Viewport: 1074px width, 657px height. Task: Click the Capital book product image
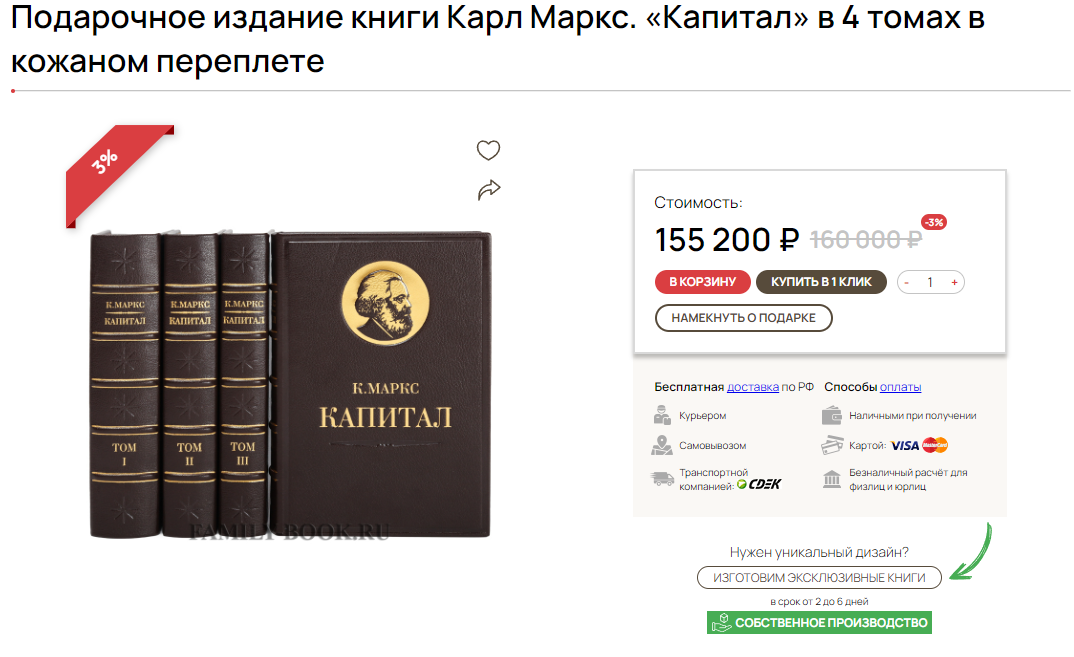[x=290, y=384]
